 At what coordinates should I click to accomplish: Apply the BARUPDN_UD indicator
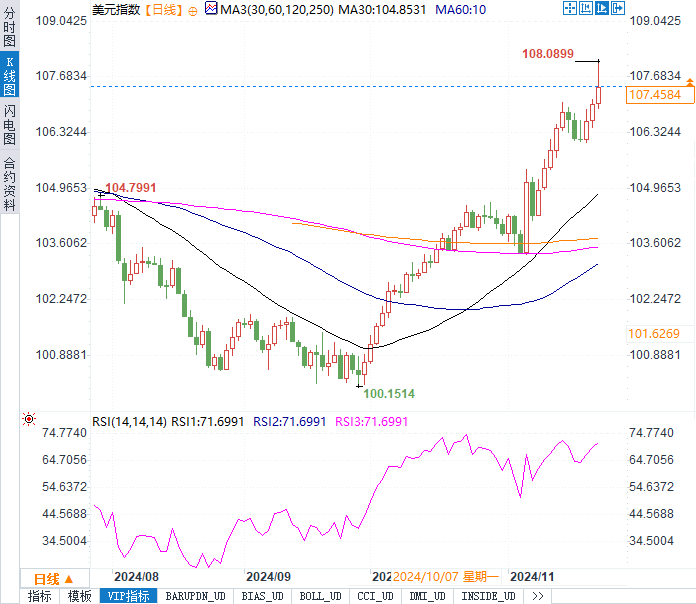pos(195,596)
